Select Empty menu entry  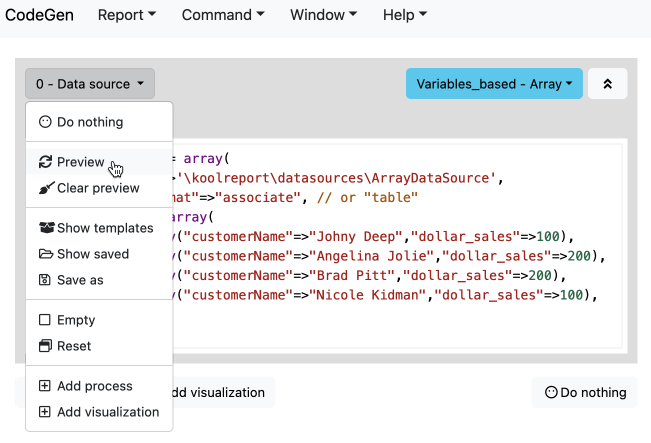pos(99,320)
